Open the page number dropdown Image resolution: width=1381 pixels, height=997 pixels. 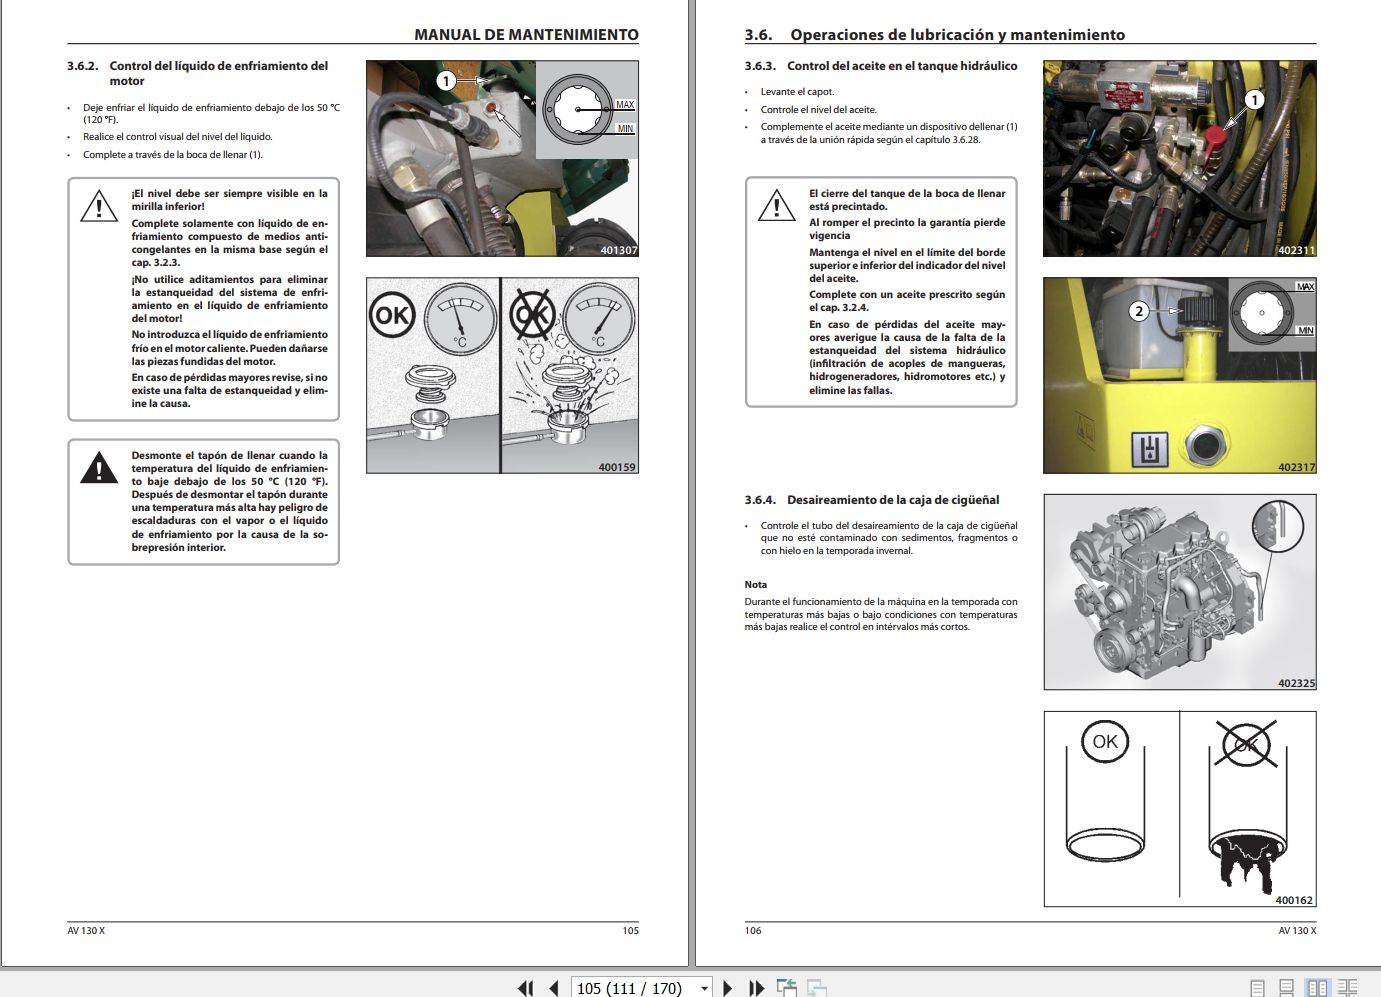click(x=703, y=988)
